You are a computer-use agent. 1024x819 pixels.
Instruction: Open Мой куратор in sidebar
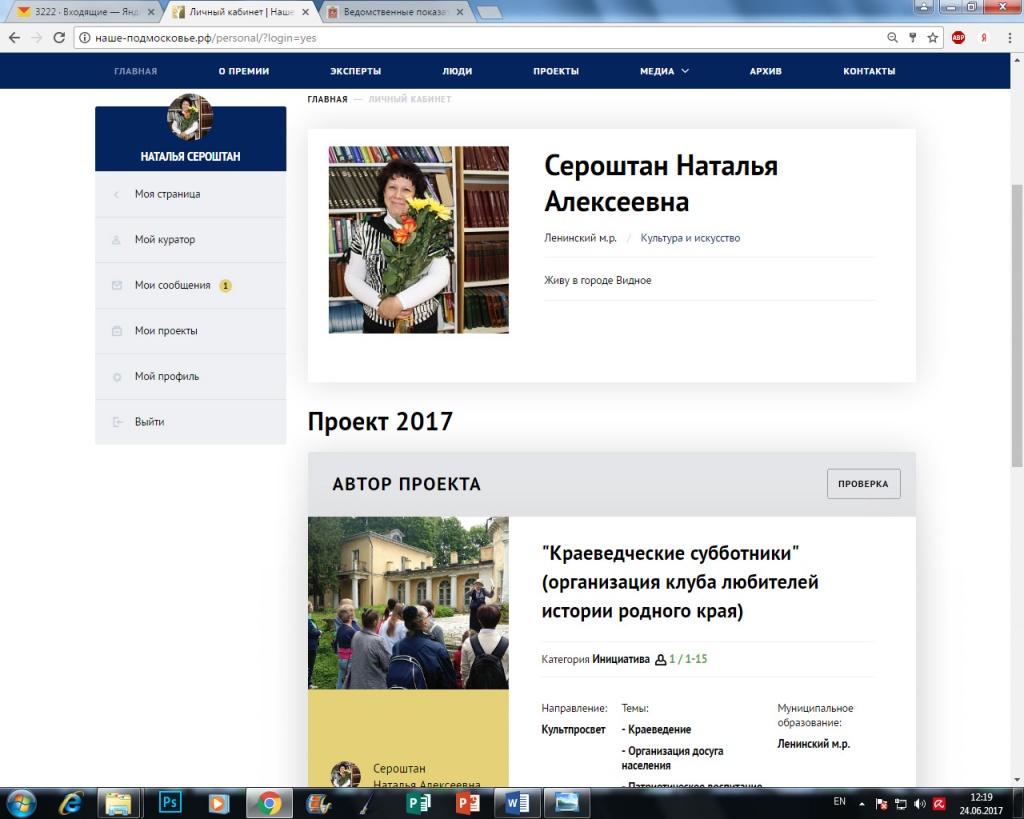[191, 240]
